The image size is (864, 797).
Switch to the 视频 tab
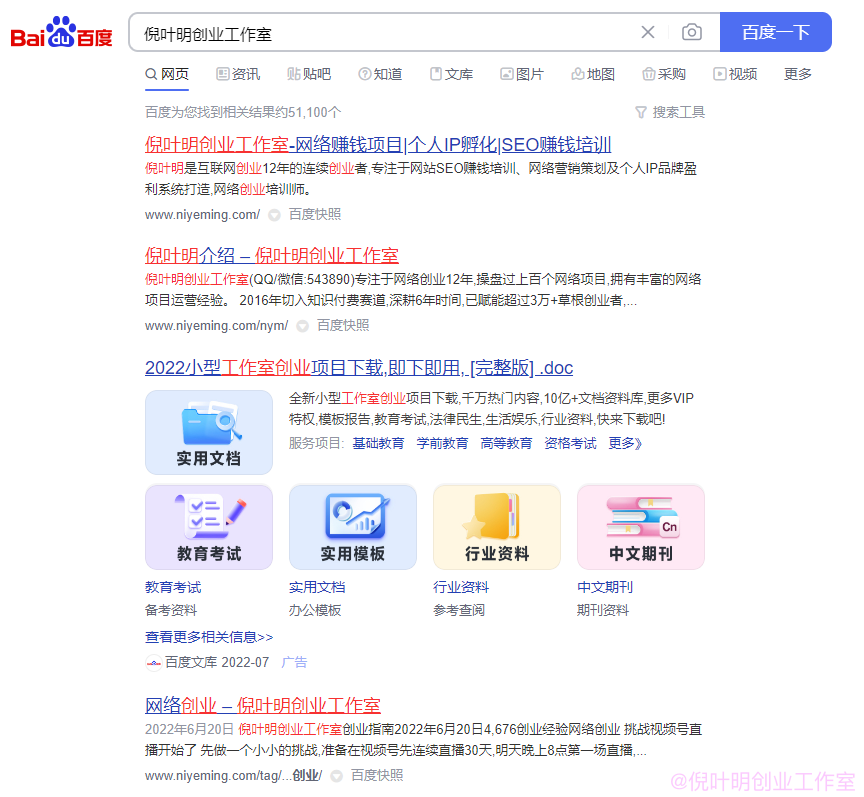point(735,74)
